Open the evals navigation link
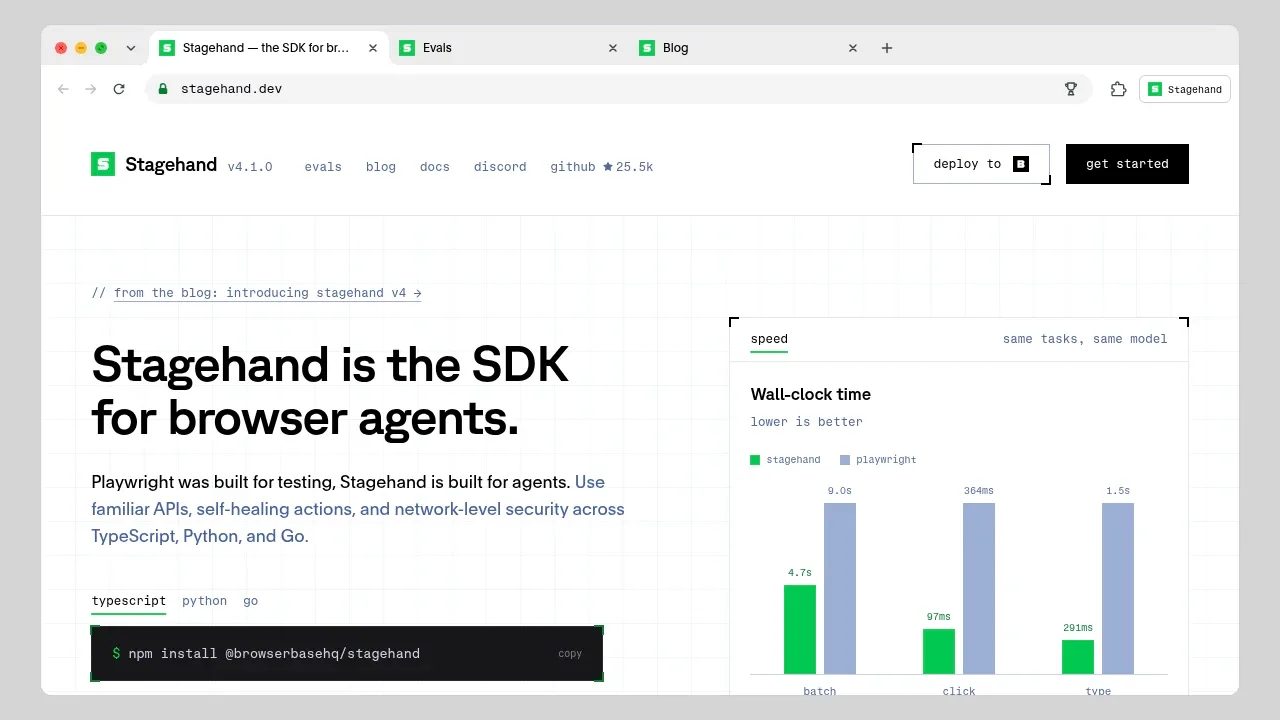This screenshot has height=720, width=1280. point(323,167)
